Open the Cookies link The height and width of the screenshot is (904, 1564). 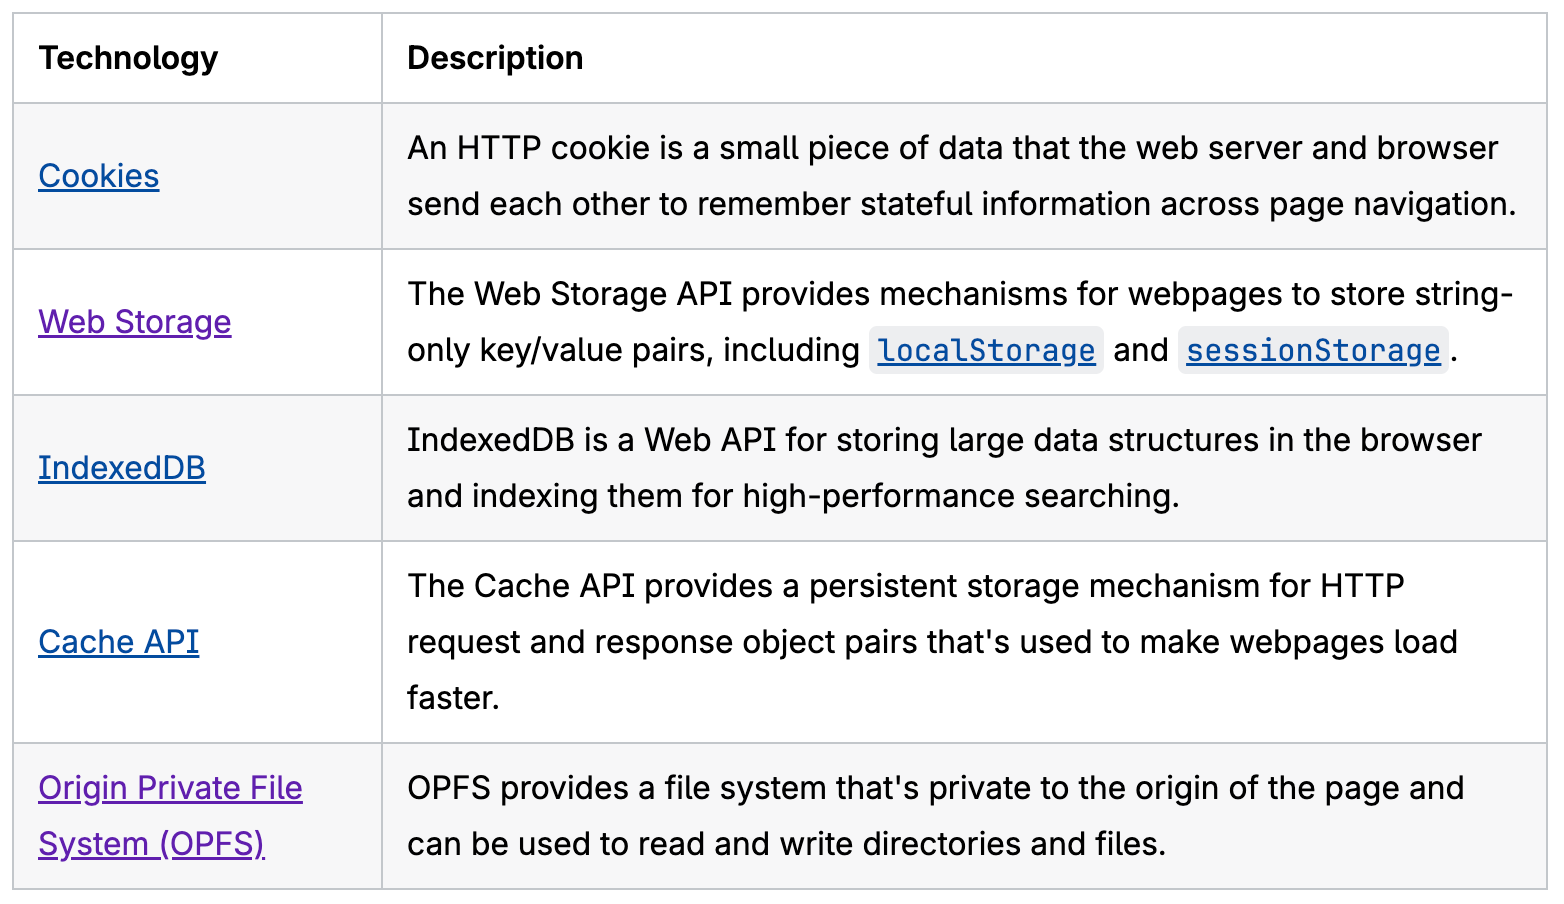[98, 176]
